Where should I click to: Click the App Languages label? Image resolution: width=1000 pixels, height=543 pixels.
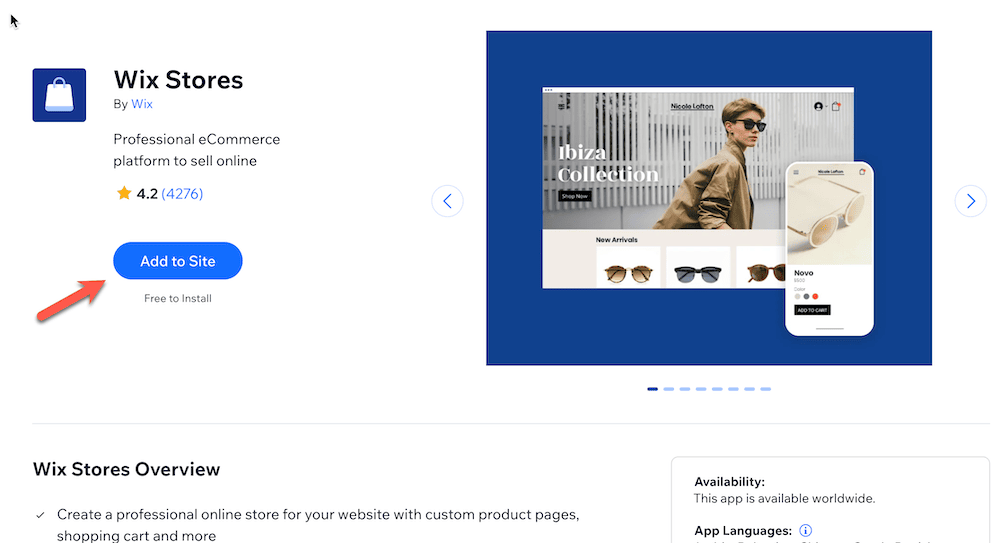[743, 531]
